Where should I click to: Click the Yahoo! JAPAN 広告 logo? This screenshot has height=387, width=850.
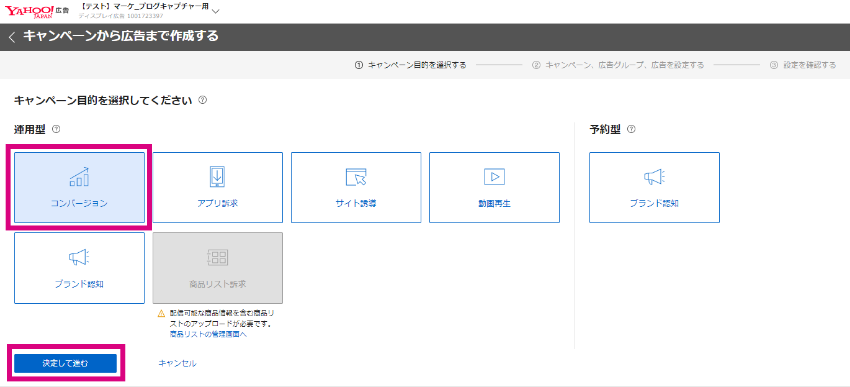pyautogui.click(x=37, y=10)
